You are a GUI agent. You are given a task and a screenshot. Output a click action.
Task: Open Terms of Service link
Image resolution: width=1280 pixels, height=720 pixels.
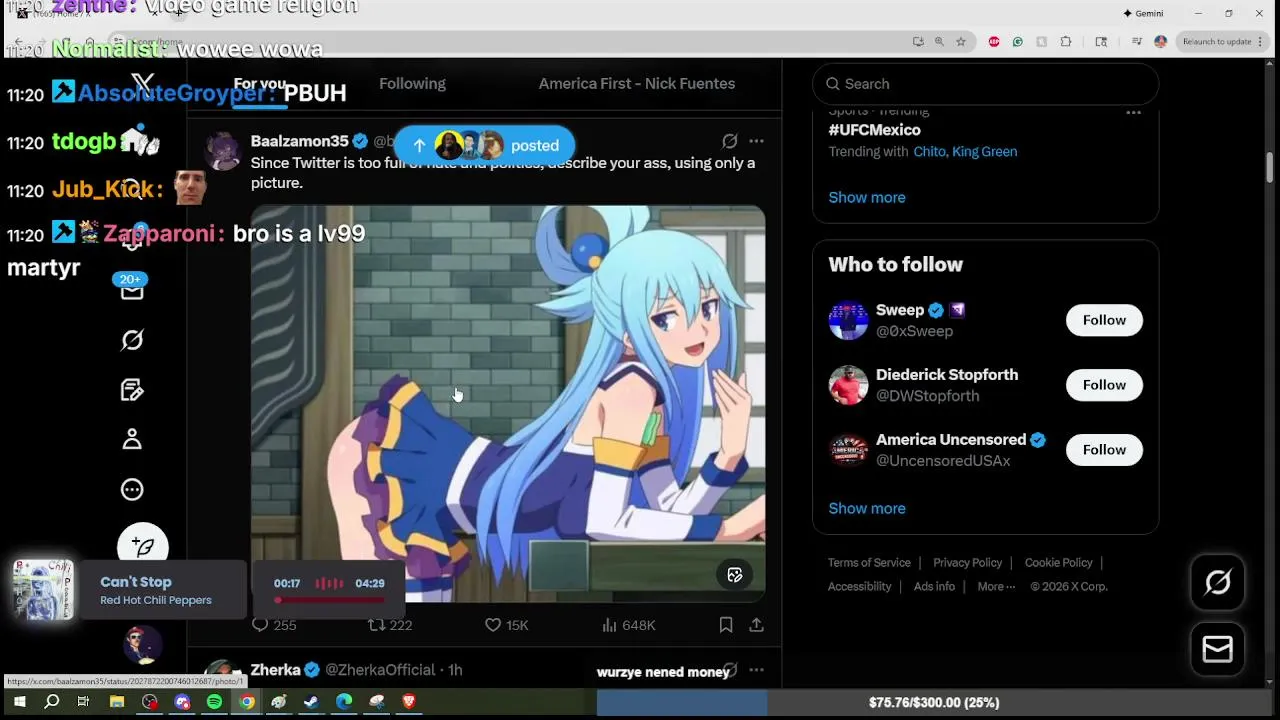click(869, 563)
